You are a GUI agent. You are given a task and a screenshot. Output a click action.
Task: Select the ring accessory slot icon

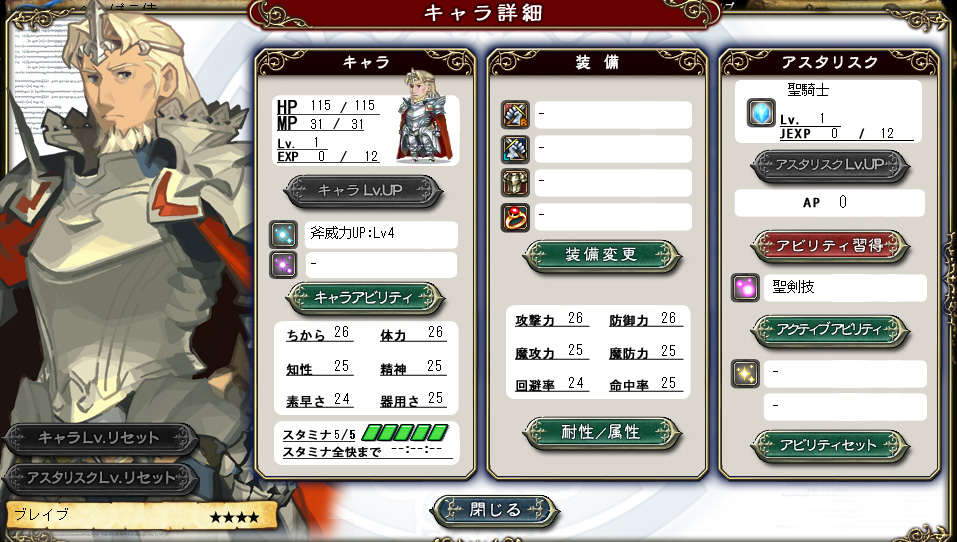515,217
